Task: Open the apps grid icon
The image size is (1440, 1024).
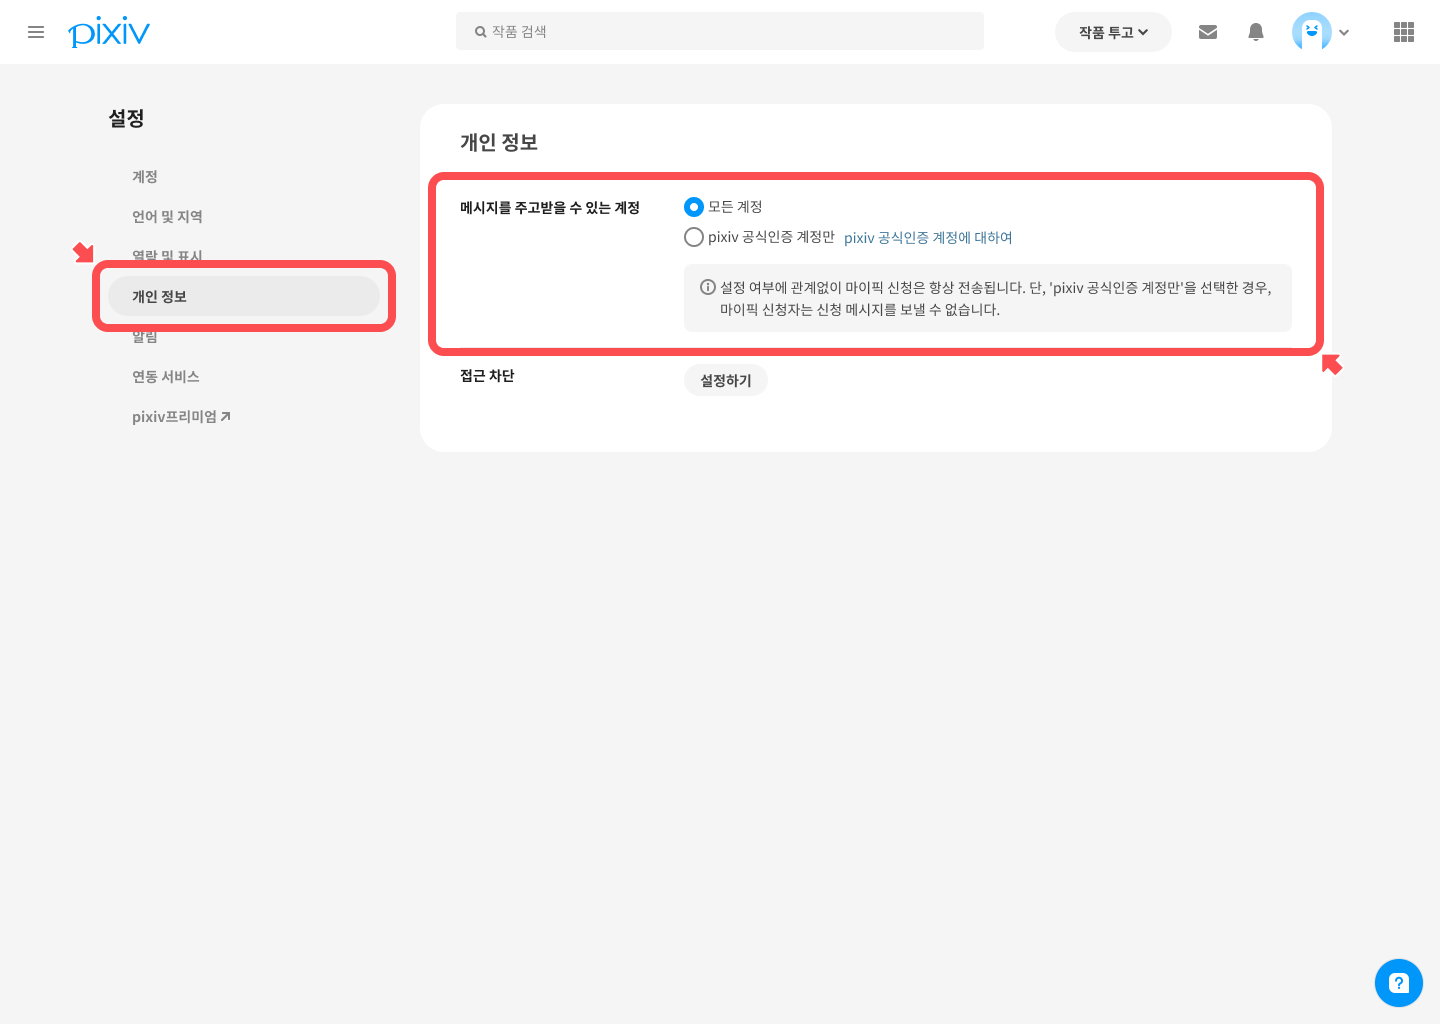Action: 1404,32
